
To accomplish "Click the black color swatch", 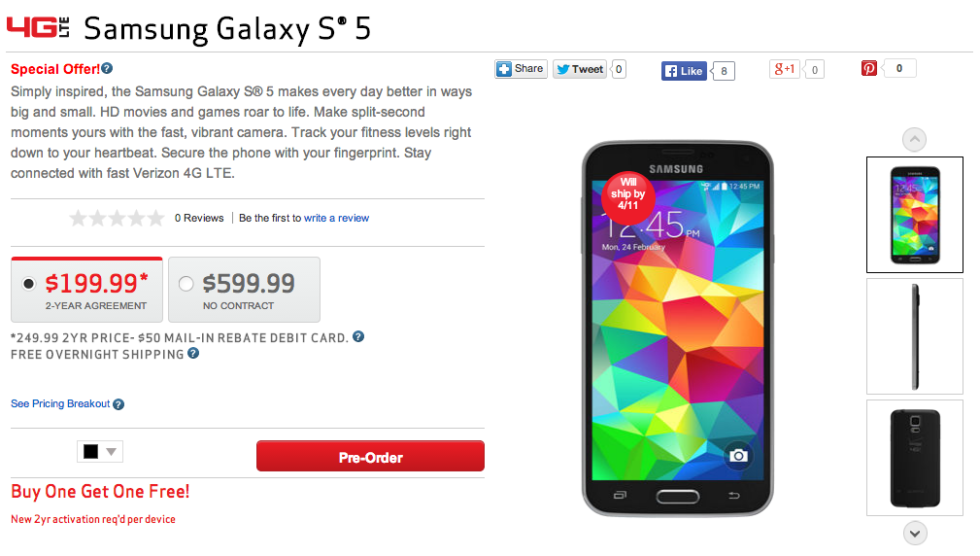I will [x=91, y=452].
